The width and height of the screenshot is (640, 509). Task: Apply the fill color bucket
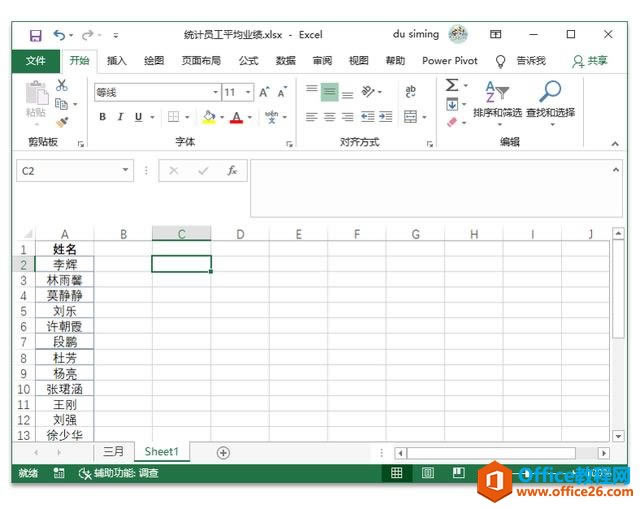point(209,117)
